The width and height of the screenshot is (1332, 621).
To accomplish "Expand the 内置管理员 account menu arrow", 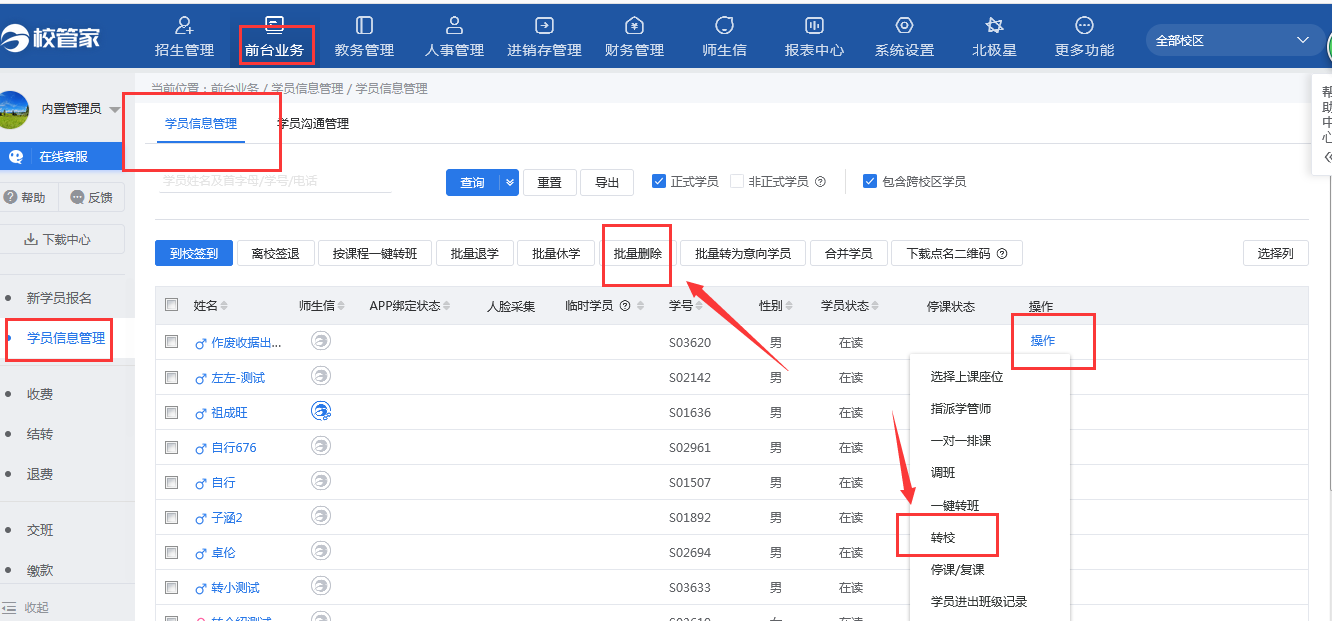I will (x=115, y=110).
